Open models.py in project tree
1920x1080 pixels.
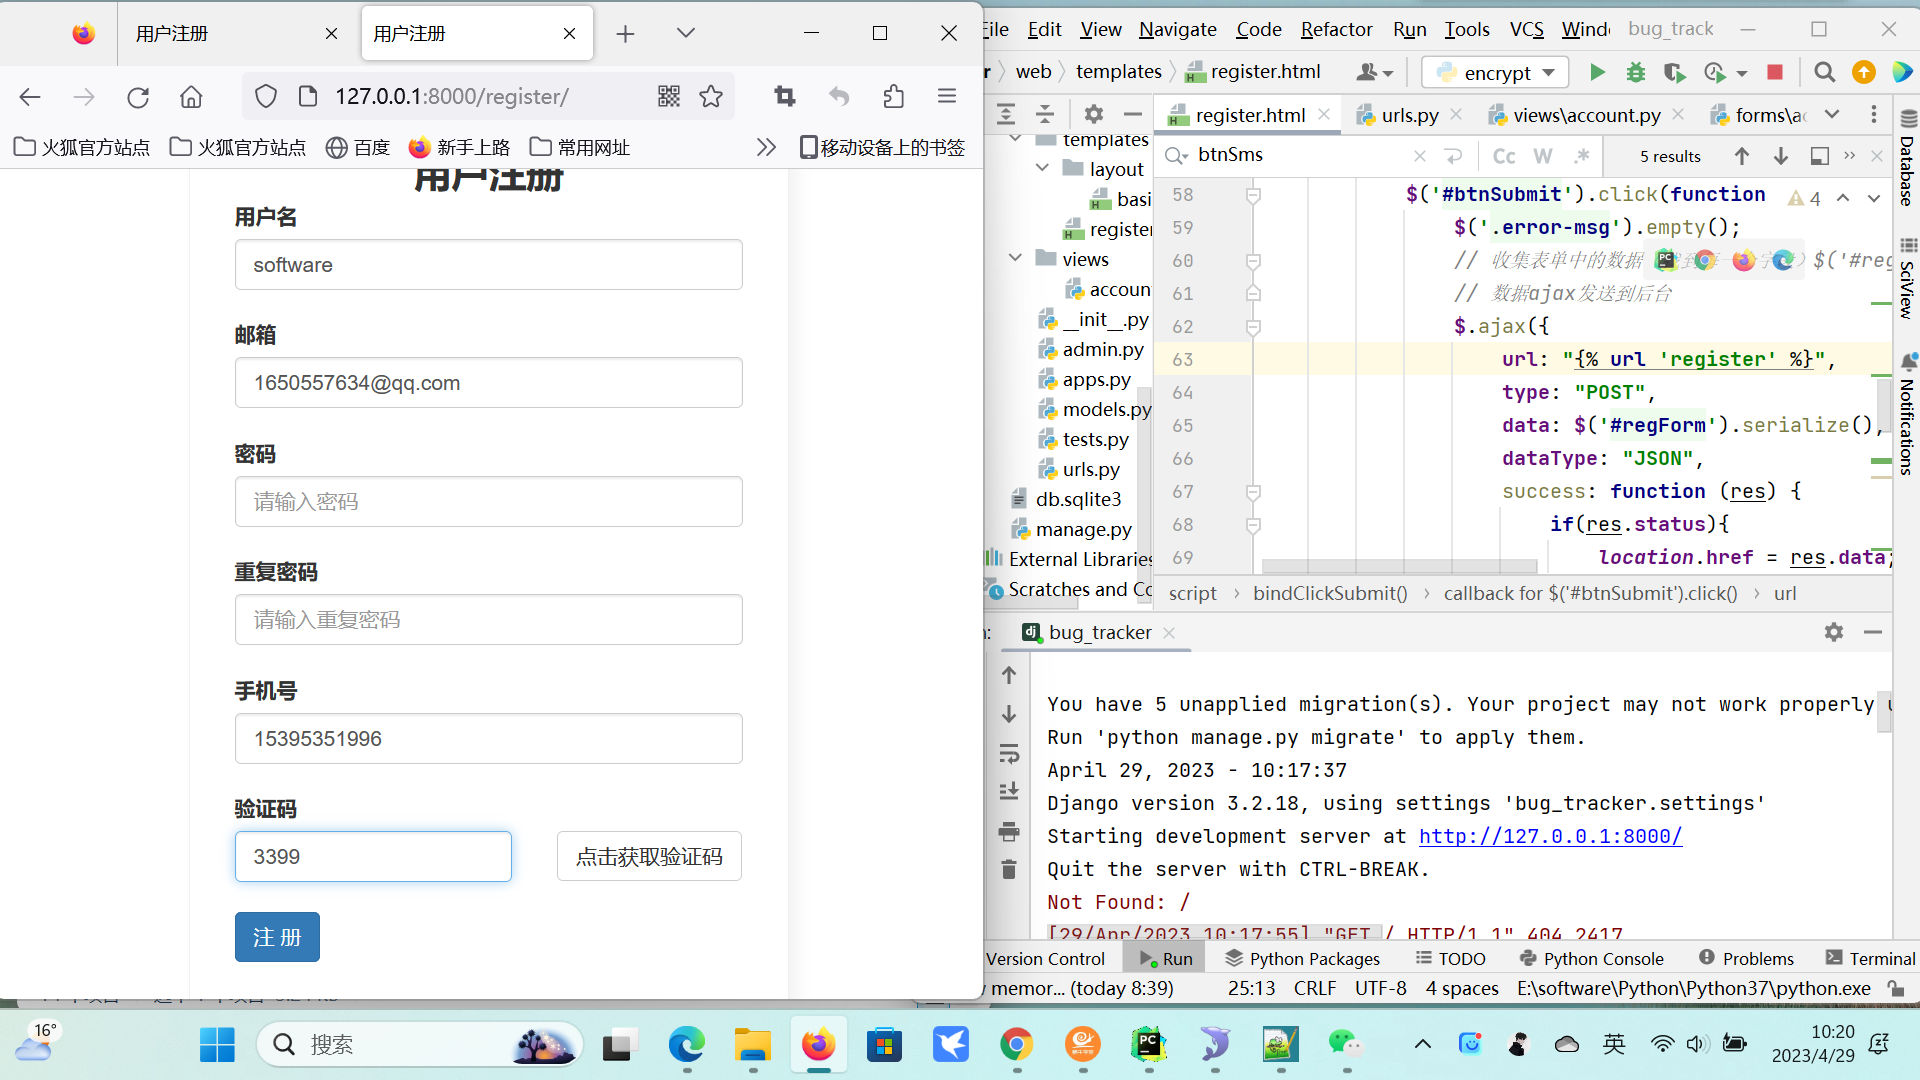point(1095,409)
